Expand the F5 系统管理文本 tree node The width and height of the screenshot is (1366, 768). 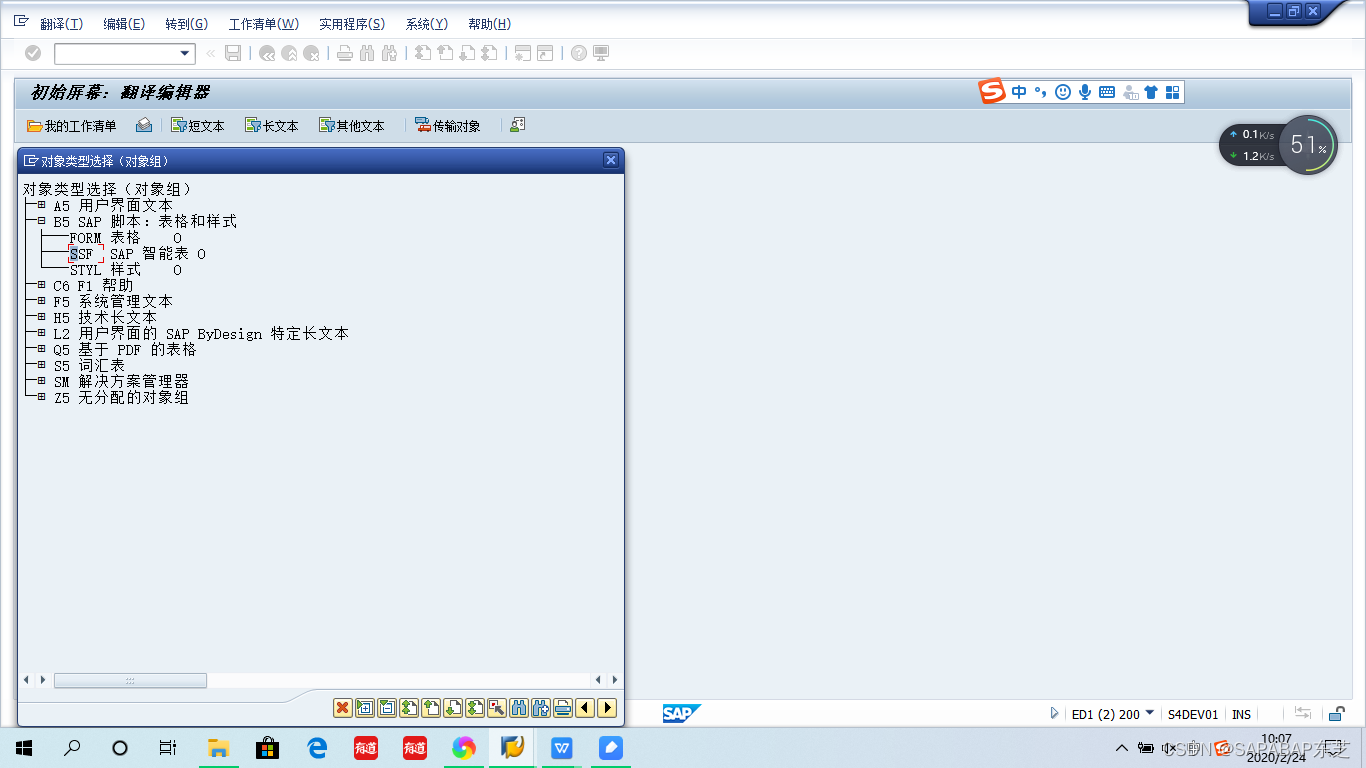tap(41, 301)
